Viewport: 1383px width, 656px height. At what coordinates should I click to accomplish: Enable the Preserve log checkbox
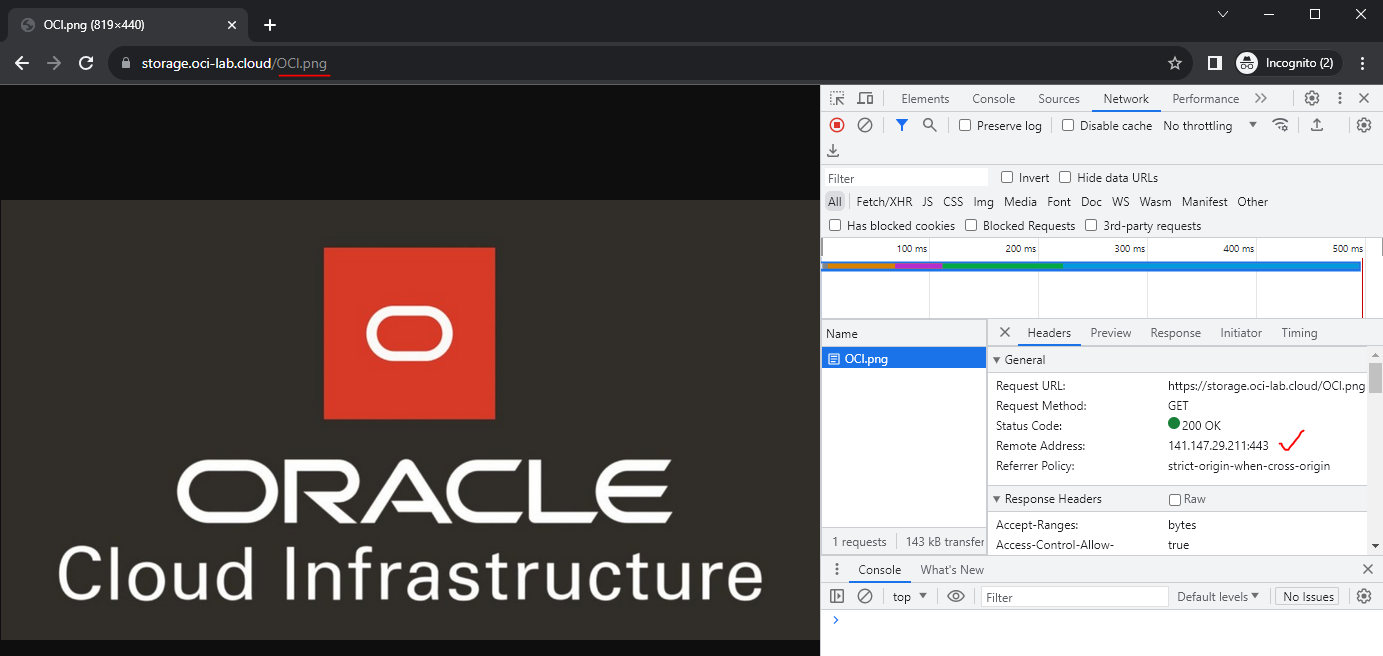click(965, 126)
